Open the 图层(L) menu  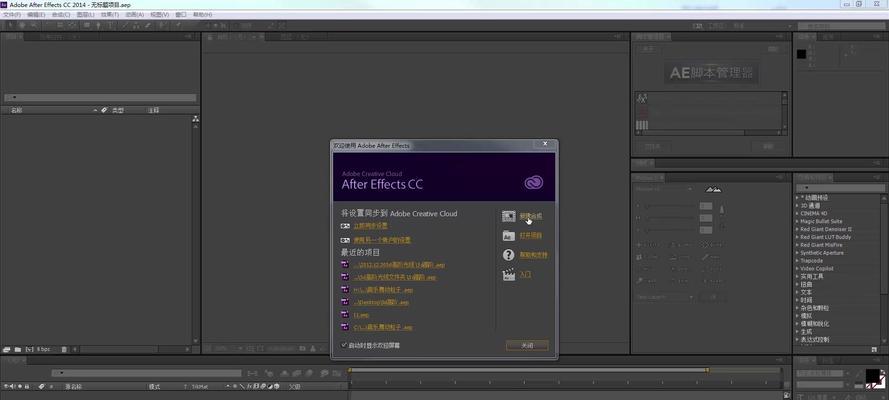coord(86,14)
